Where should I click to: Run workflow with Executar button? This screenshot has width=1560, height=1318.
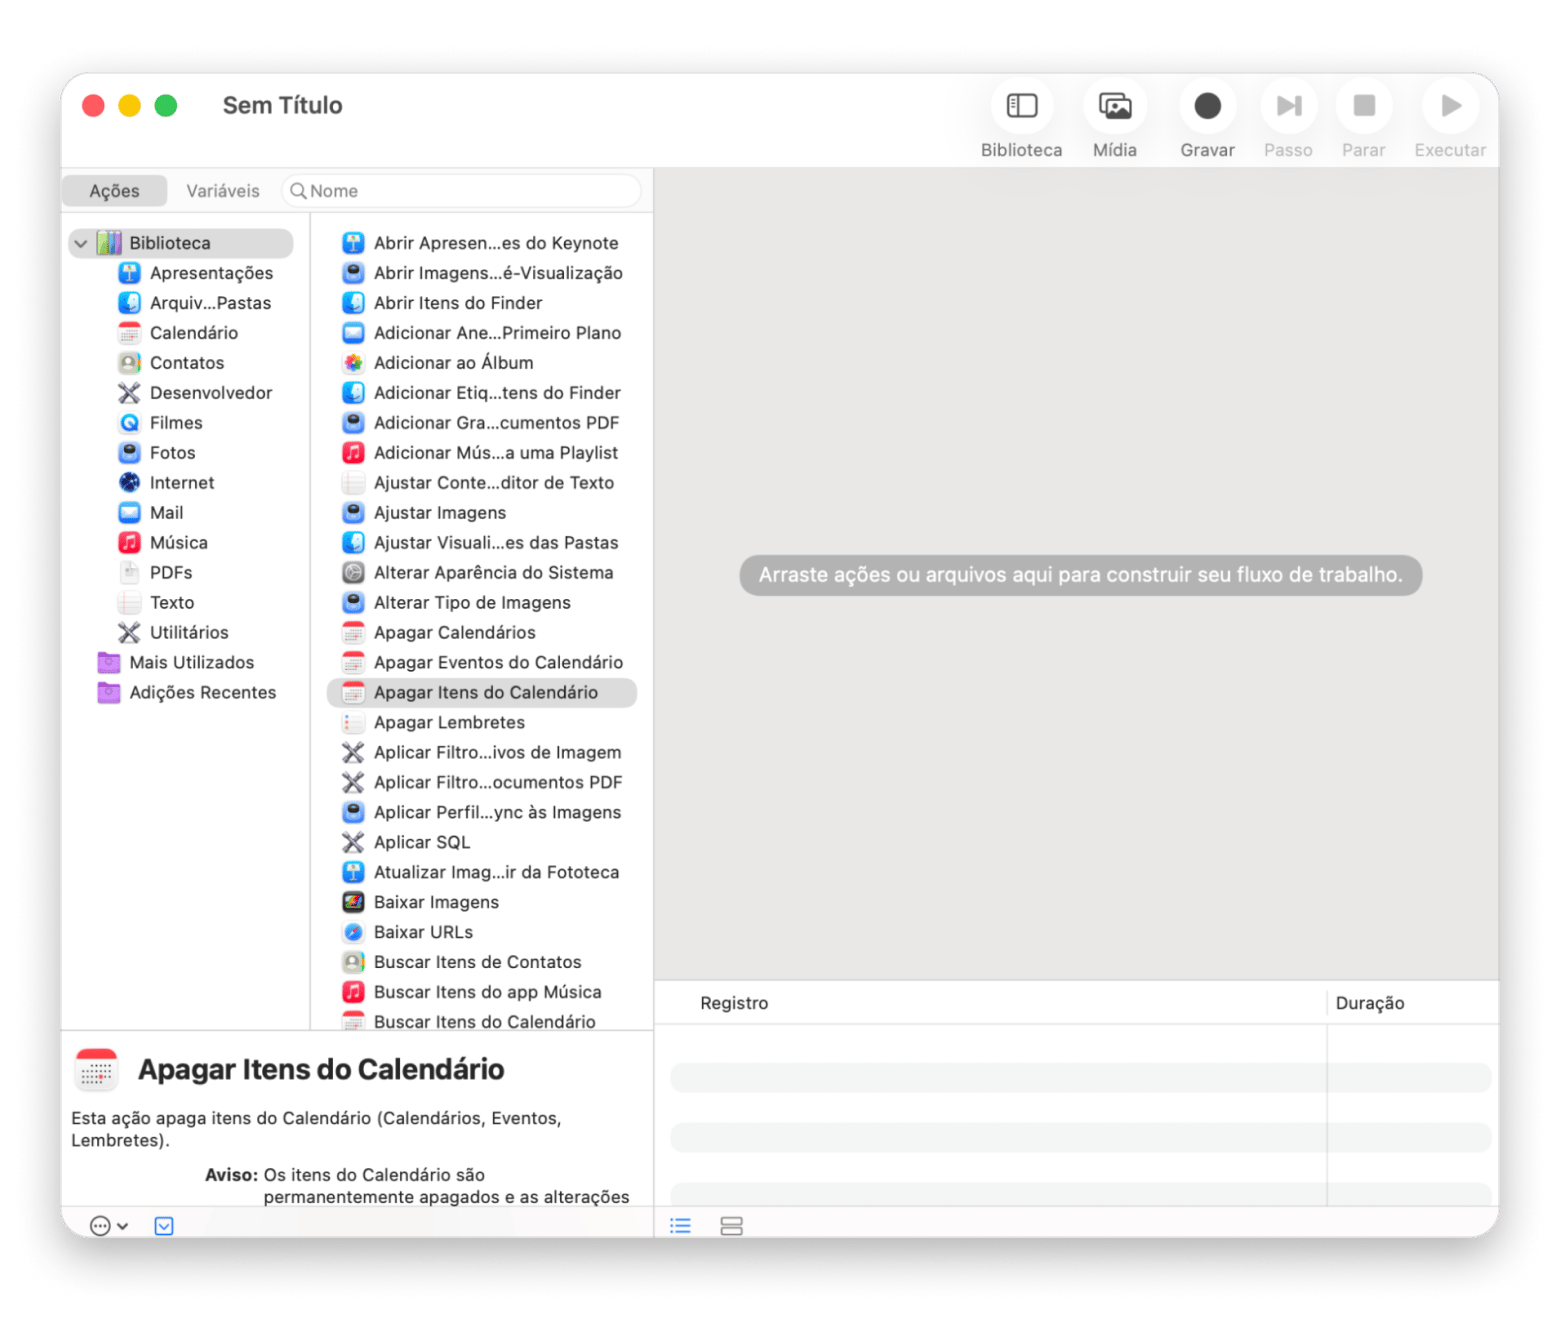click(1450, 106)
